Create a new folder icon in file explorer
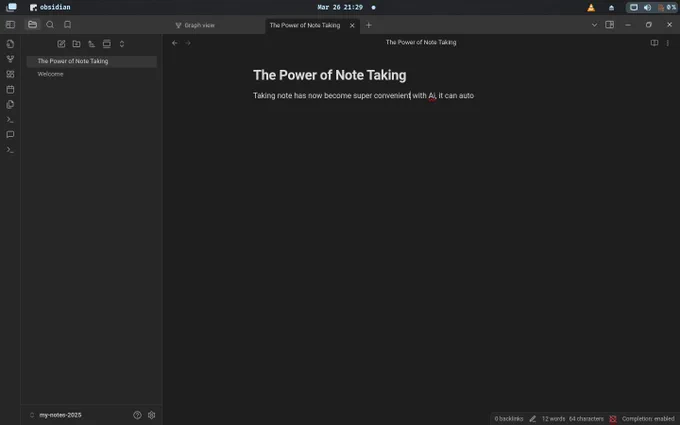Viewport: 680px width, 425px height. [76, 44]
